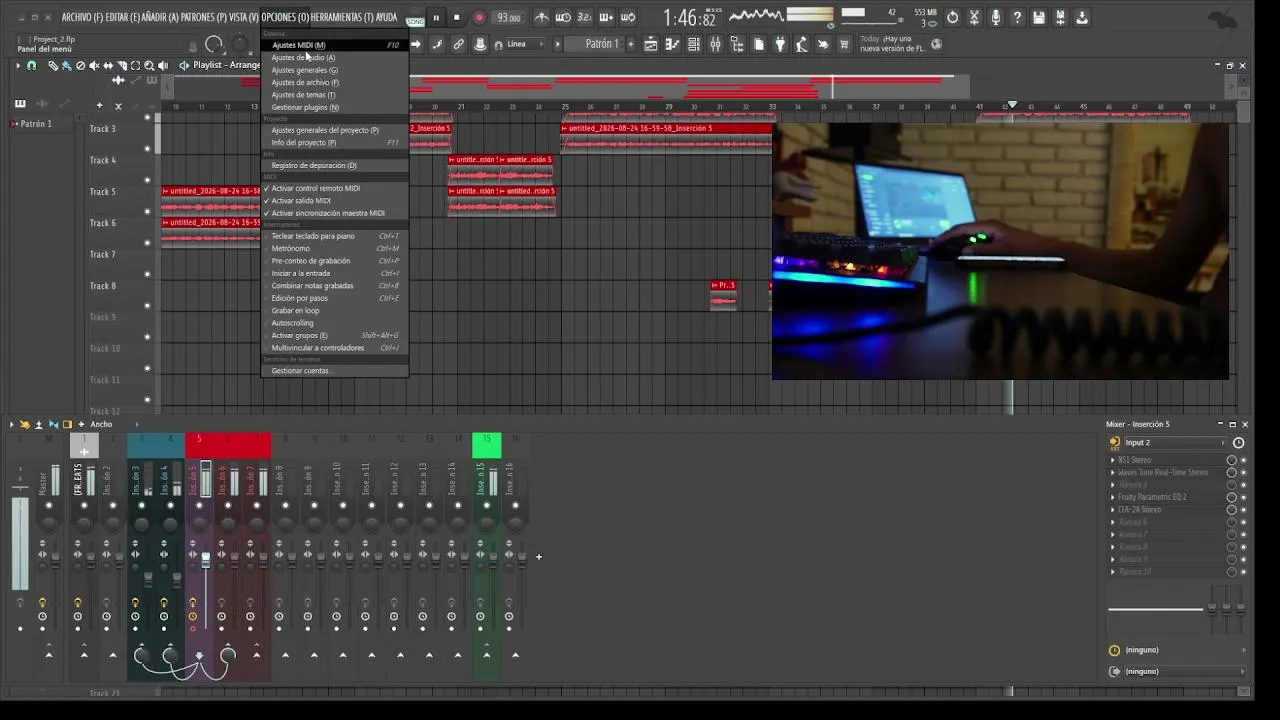Click the link chain icon in toolbar
The image size is (1280, 720).
coord(459,44)
